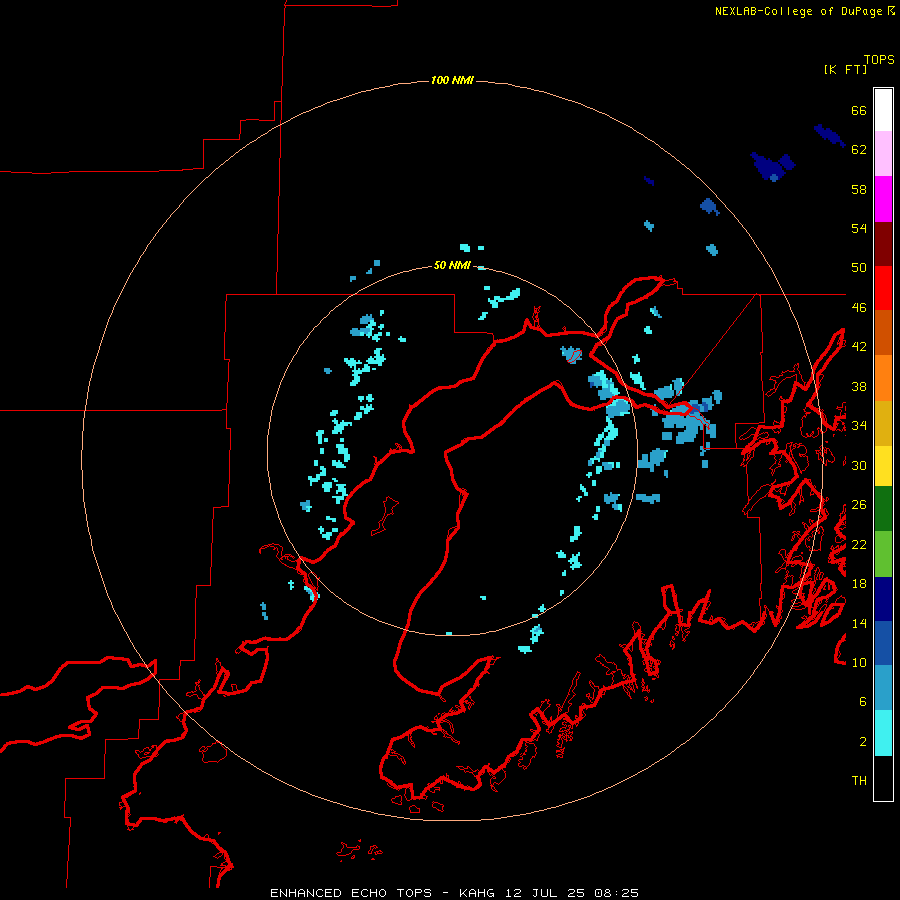Pick the steel blue swatch beside 6
Screen dimensions: 900x900
click(x=883, y=688)
